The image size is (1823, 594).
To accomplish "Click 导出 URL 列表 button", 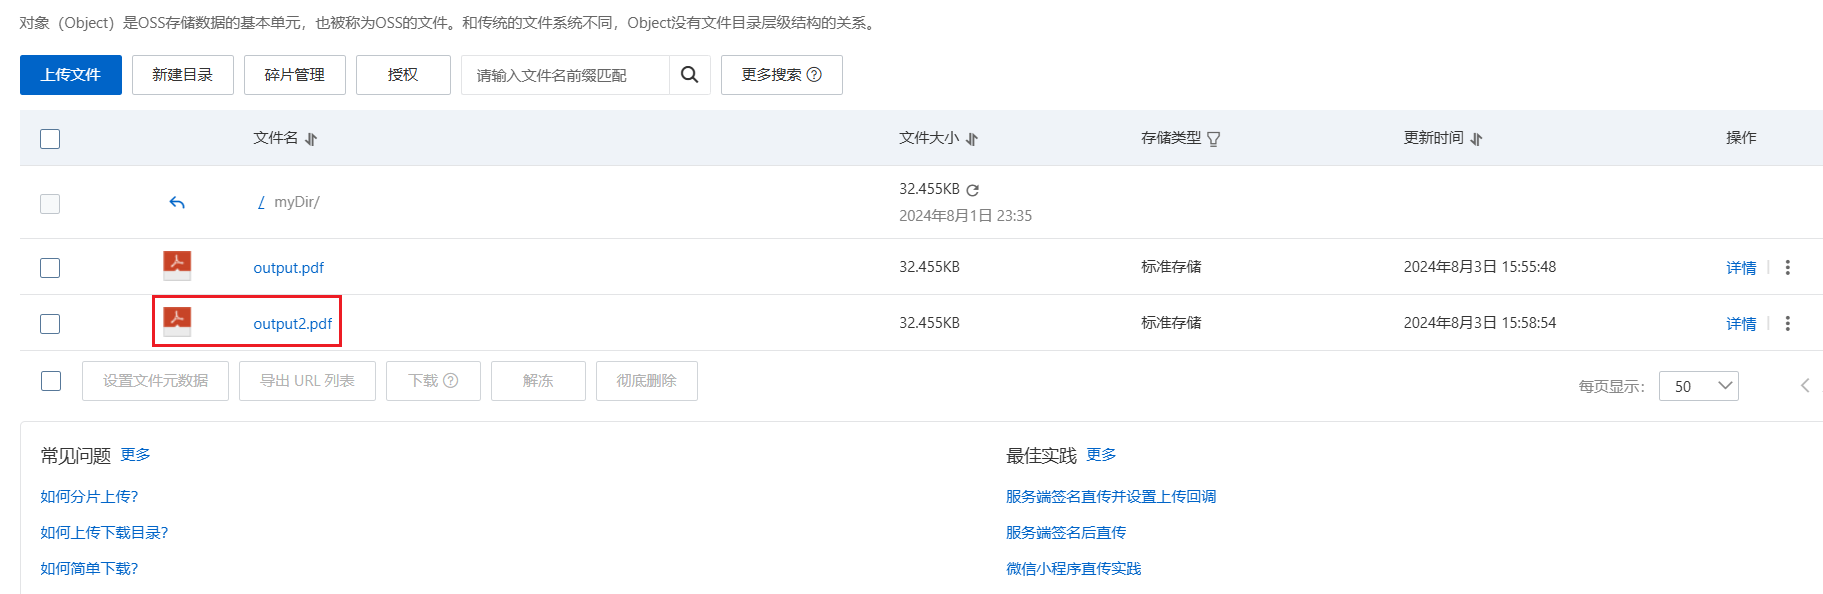I will coord(307,381).
